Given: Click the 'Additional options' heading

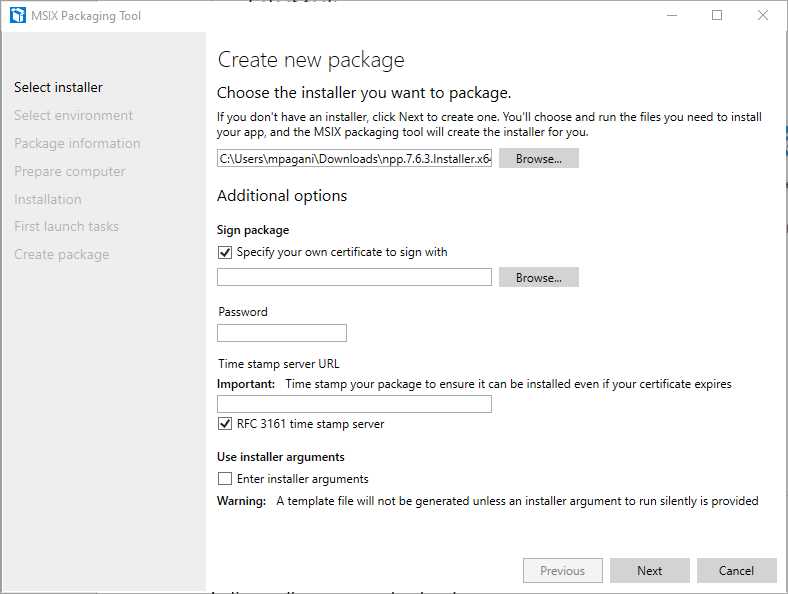Looking at the screenshot, I should 282,195.
